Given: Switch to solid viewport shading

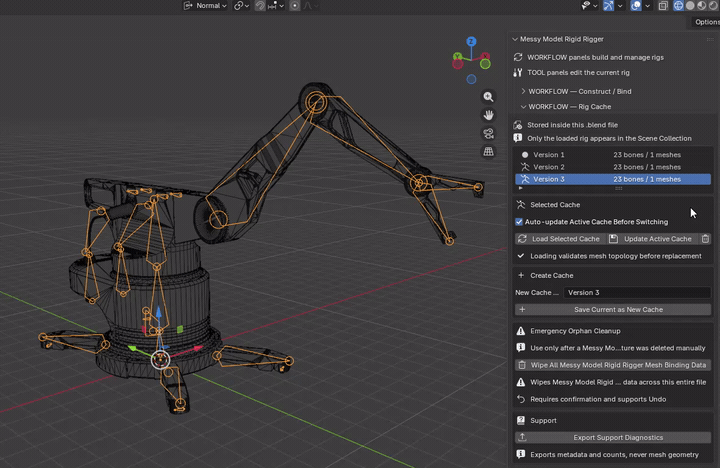Looking at the screenshot, I should pyautogui.click(x=690, y=6).
